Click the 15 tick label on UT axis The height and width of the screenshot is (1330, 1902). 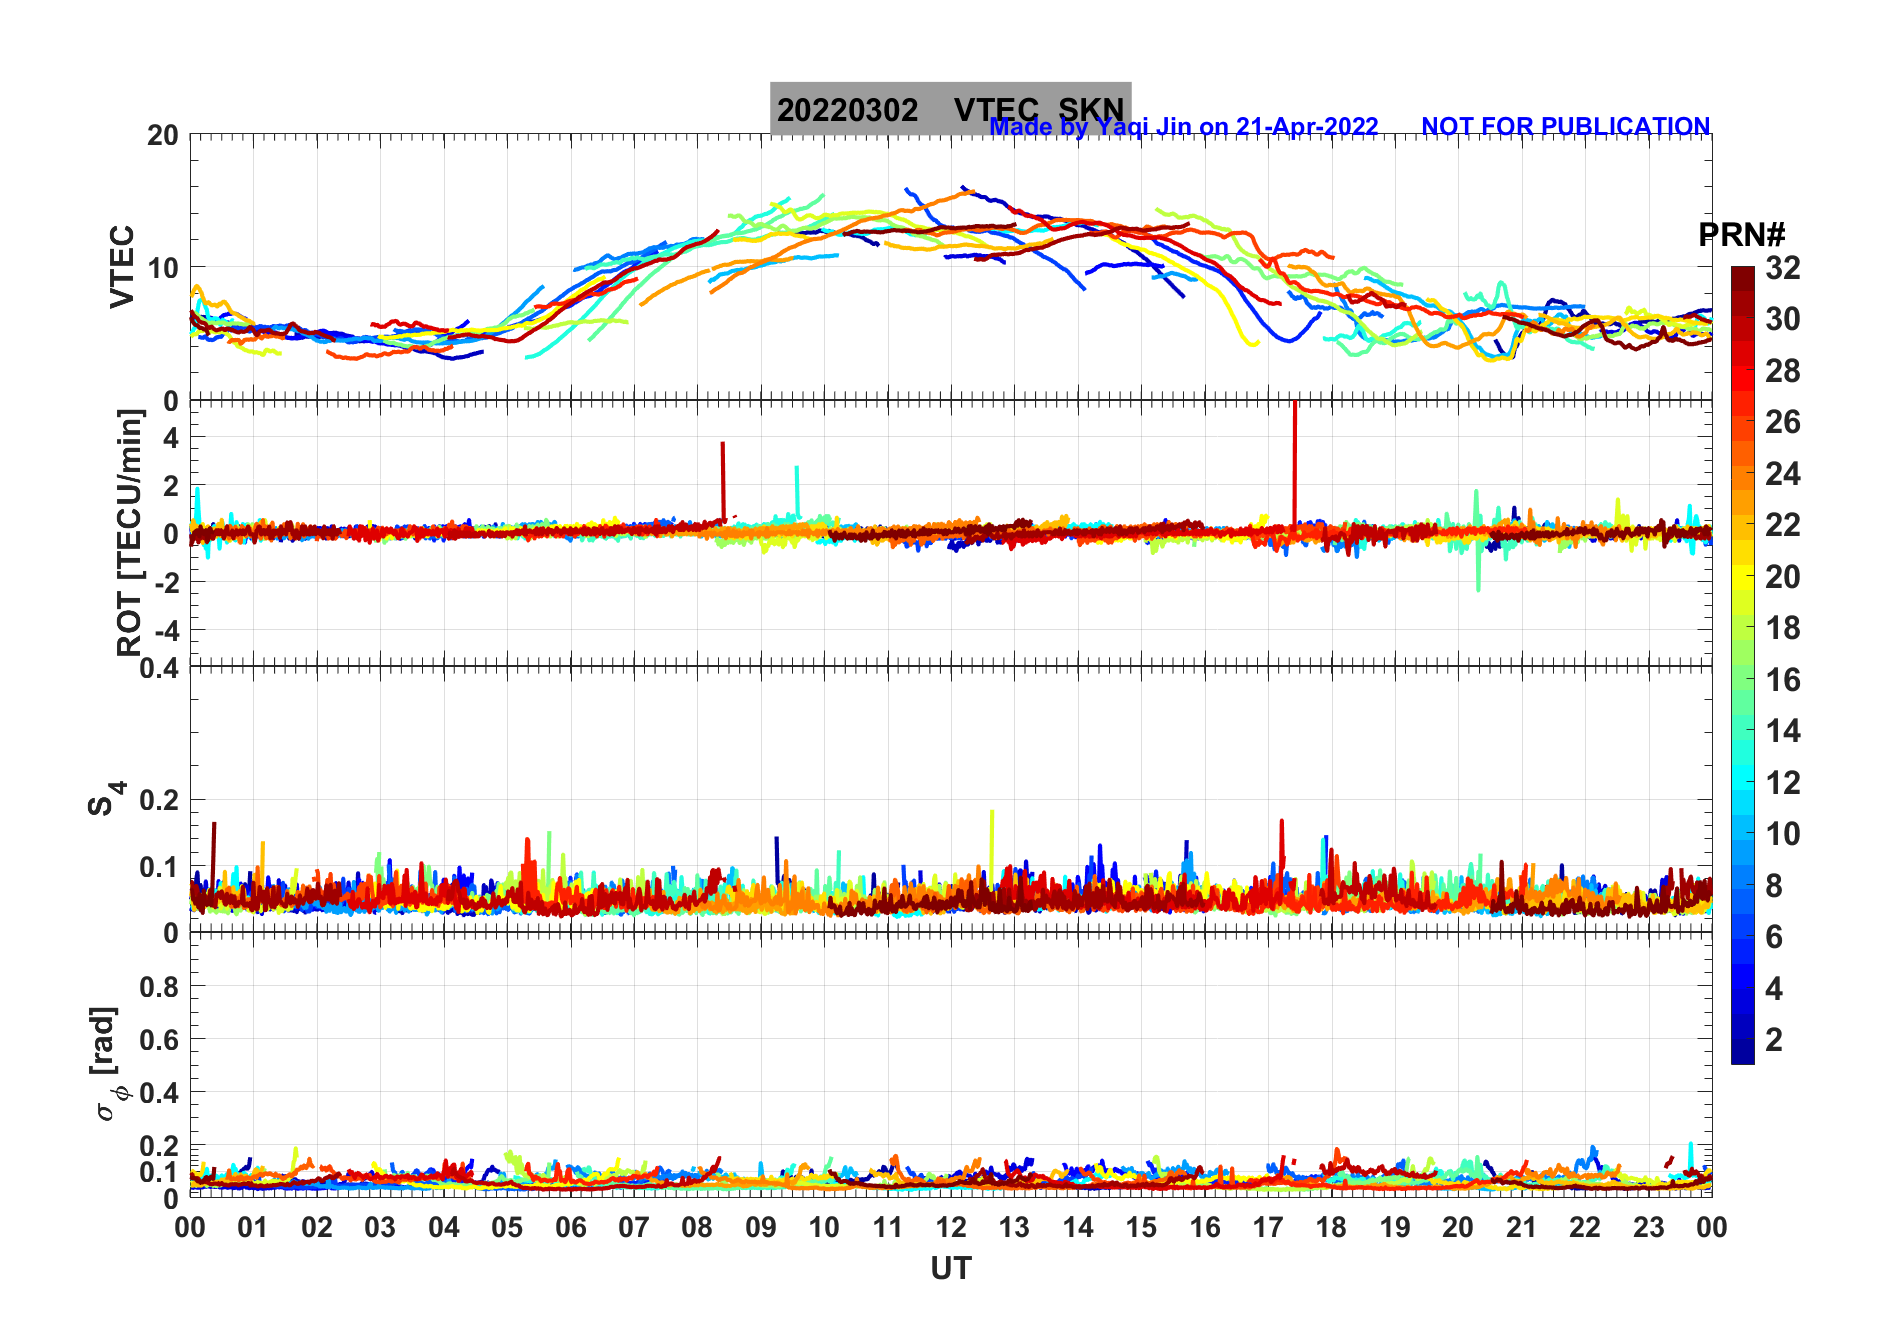click(1141, 1227)
